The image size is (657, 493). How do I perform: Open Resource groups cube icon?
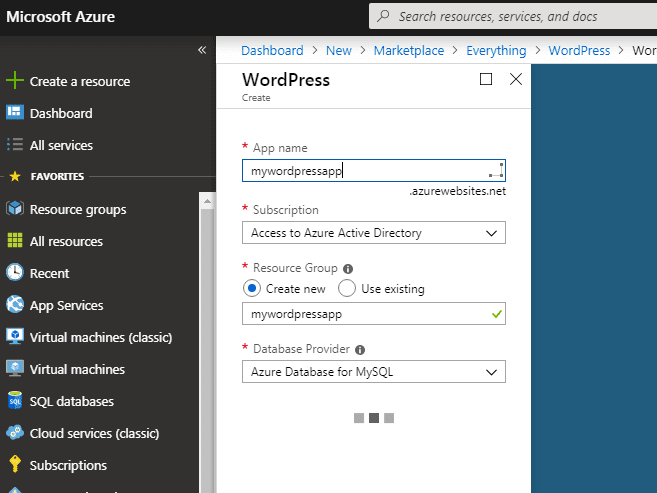(x=15, y=209)
